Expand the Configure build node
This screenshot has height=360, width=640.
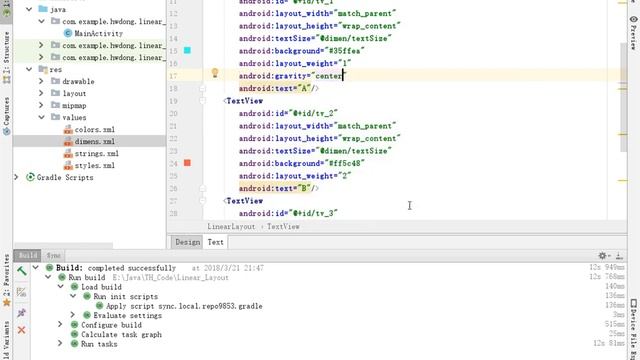click(60, 324)
